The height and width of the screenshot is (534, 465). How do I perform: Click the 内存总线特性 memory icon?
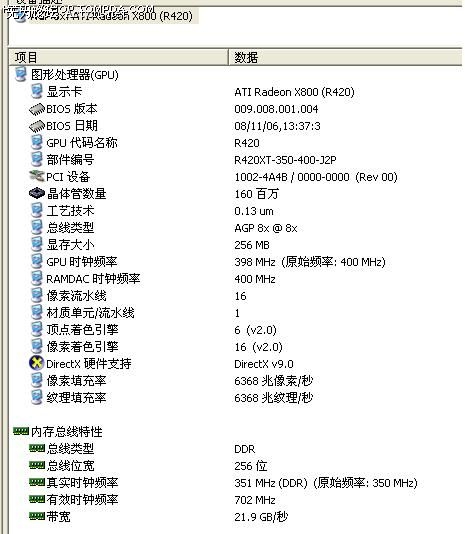point(21,431)
